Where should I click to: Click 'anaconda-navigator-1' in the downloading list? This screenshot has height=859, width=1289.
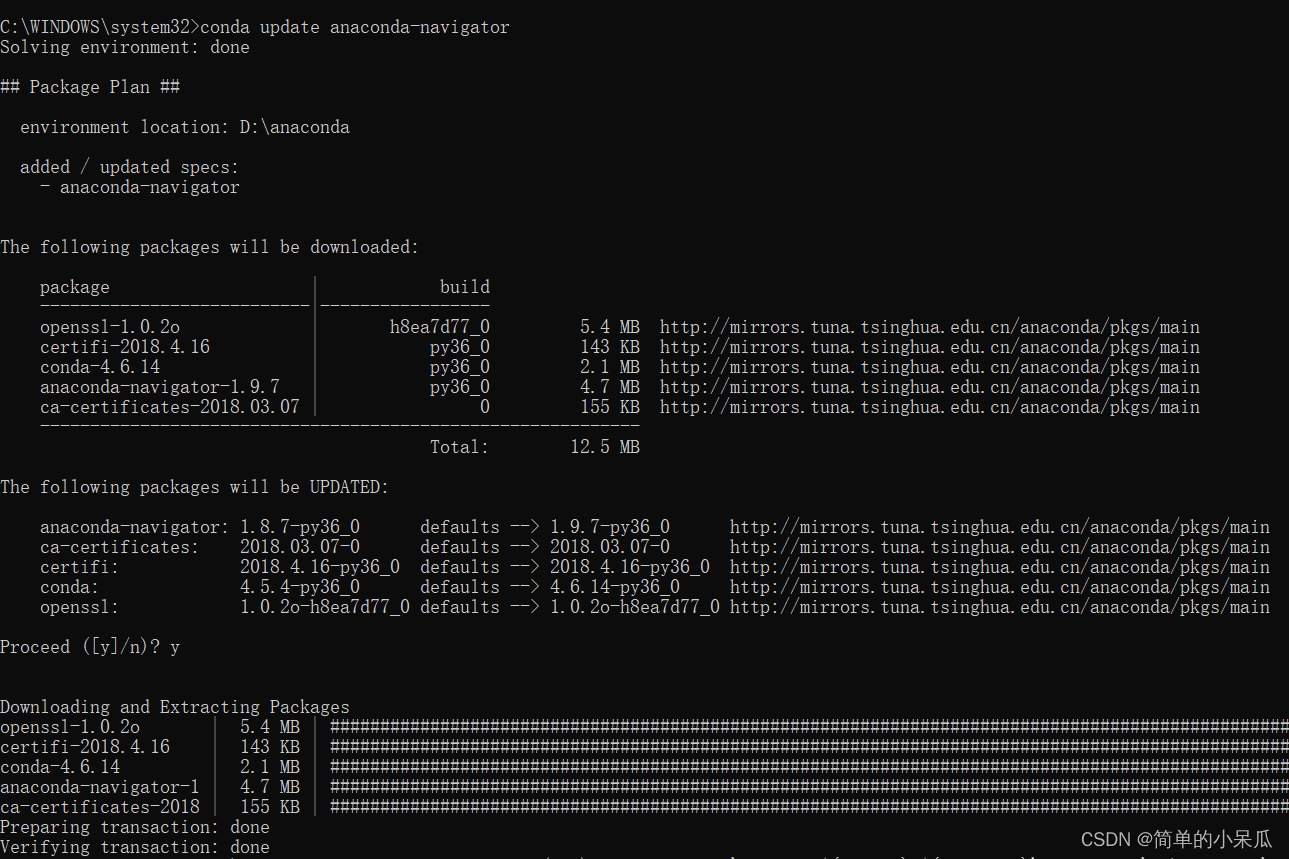click(100, 787)
